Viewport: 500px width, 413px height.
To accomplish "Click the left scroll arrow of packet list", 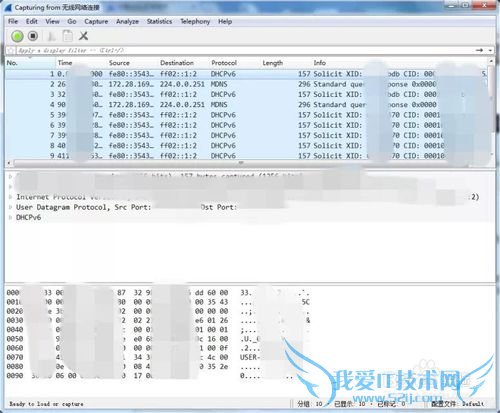I will point(9,163).
